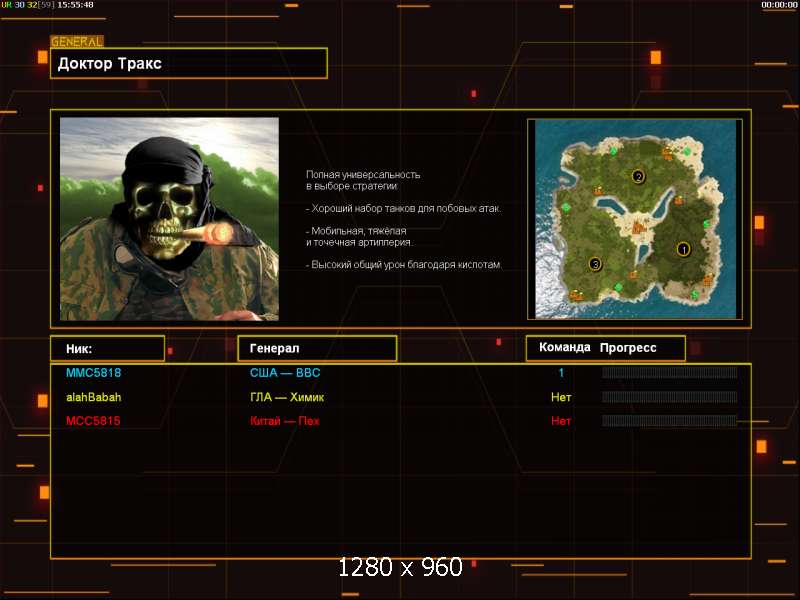The width and height of the screenshot is (800, 600).
Task: Click the 'Высокий общий урон' description line
Action: tap(404, 264)
